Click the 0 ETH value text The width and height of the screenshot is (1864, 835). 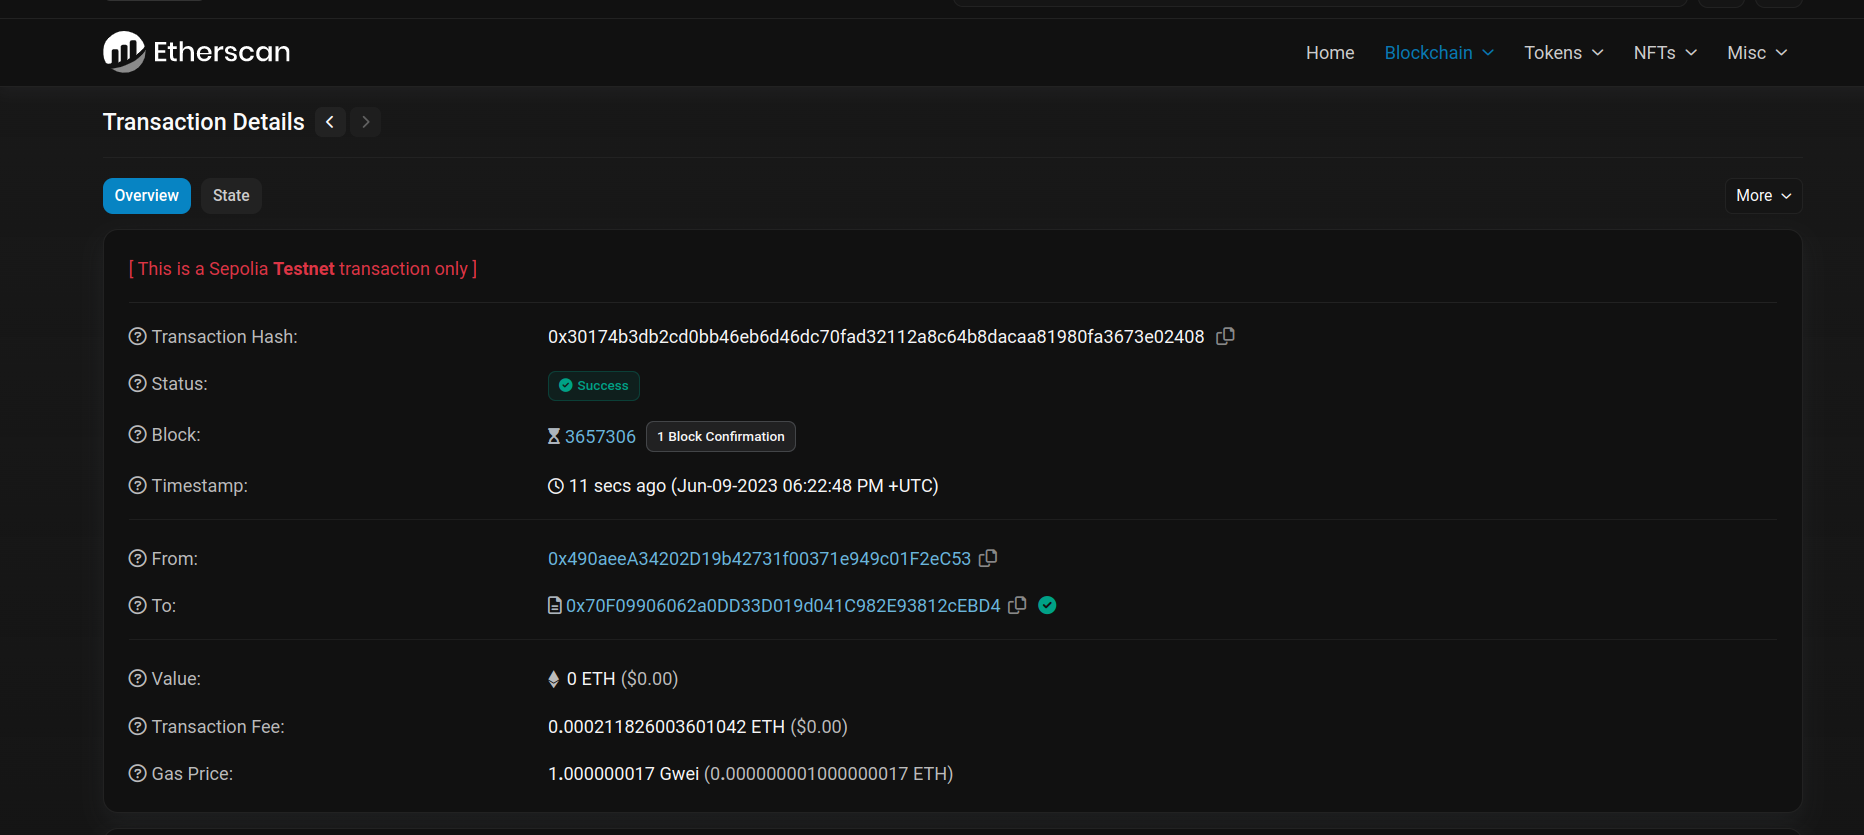pyautogui.click(x=591, y=679)
